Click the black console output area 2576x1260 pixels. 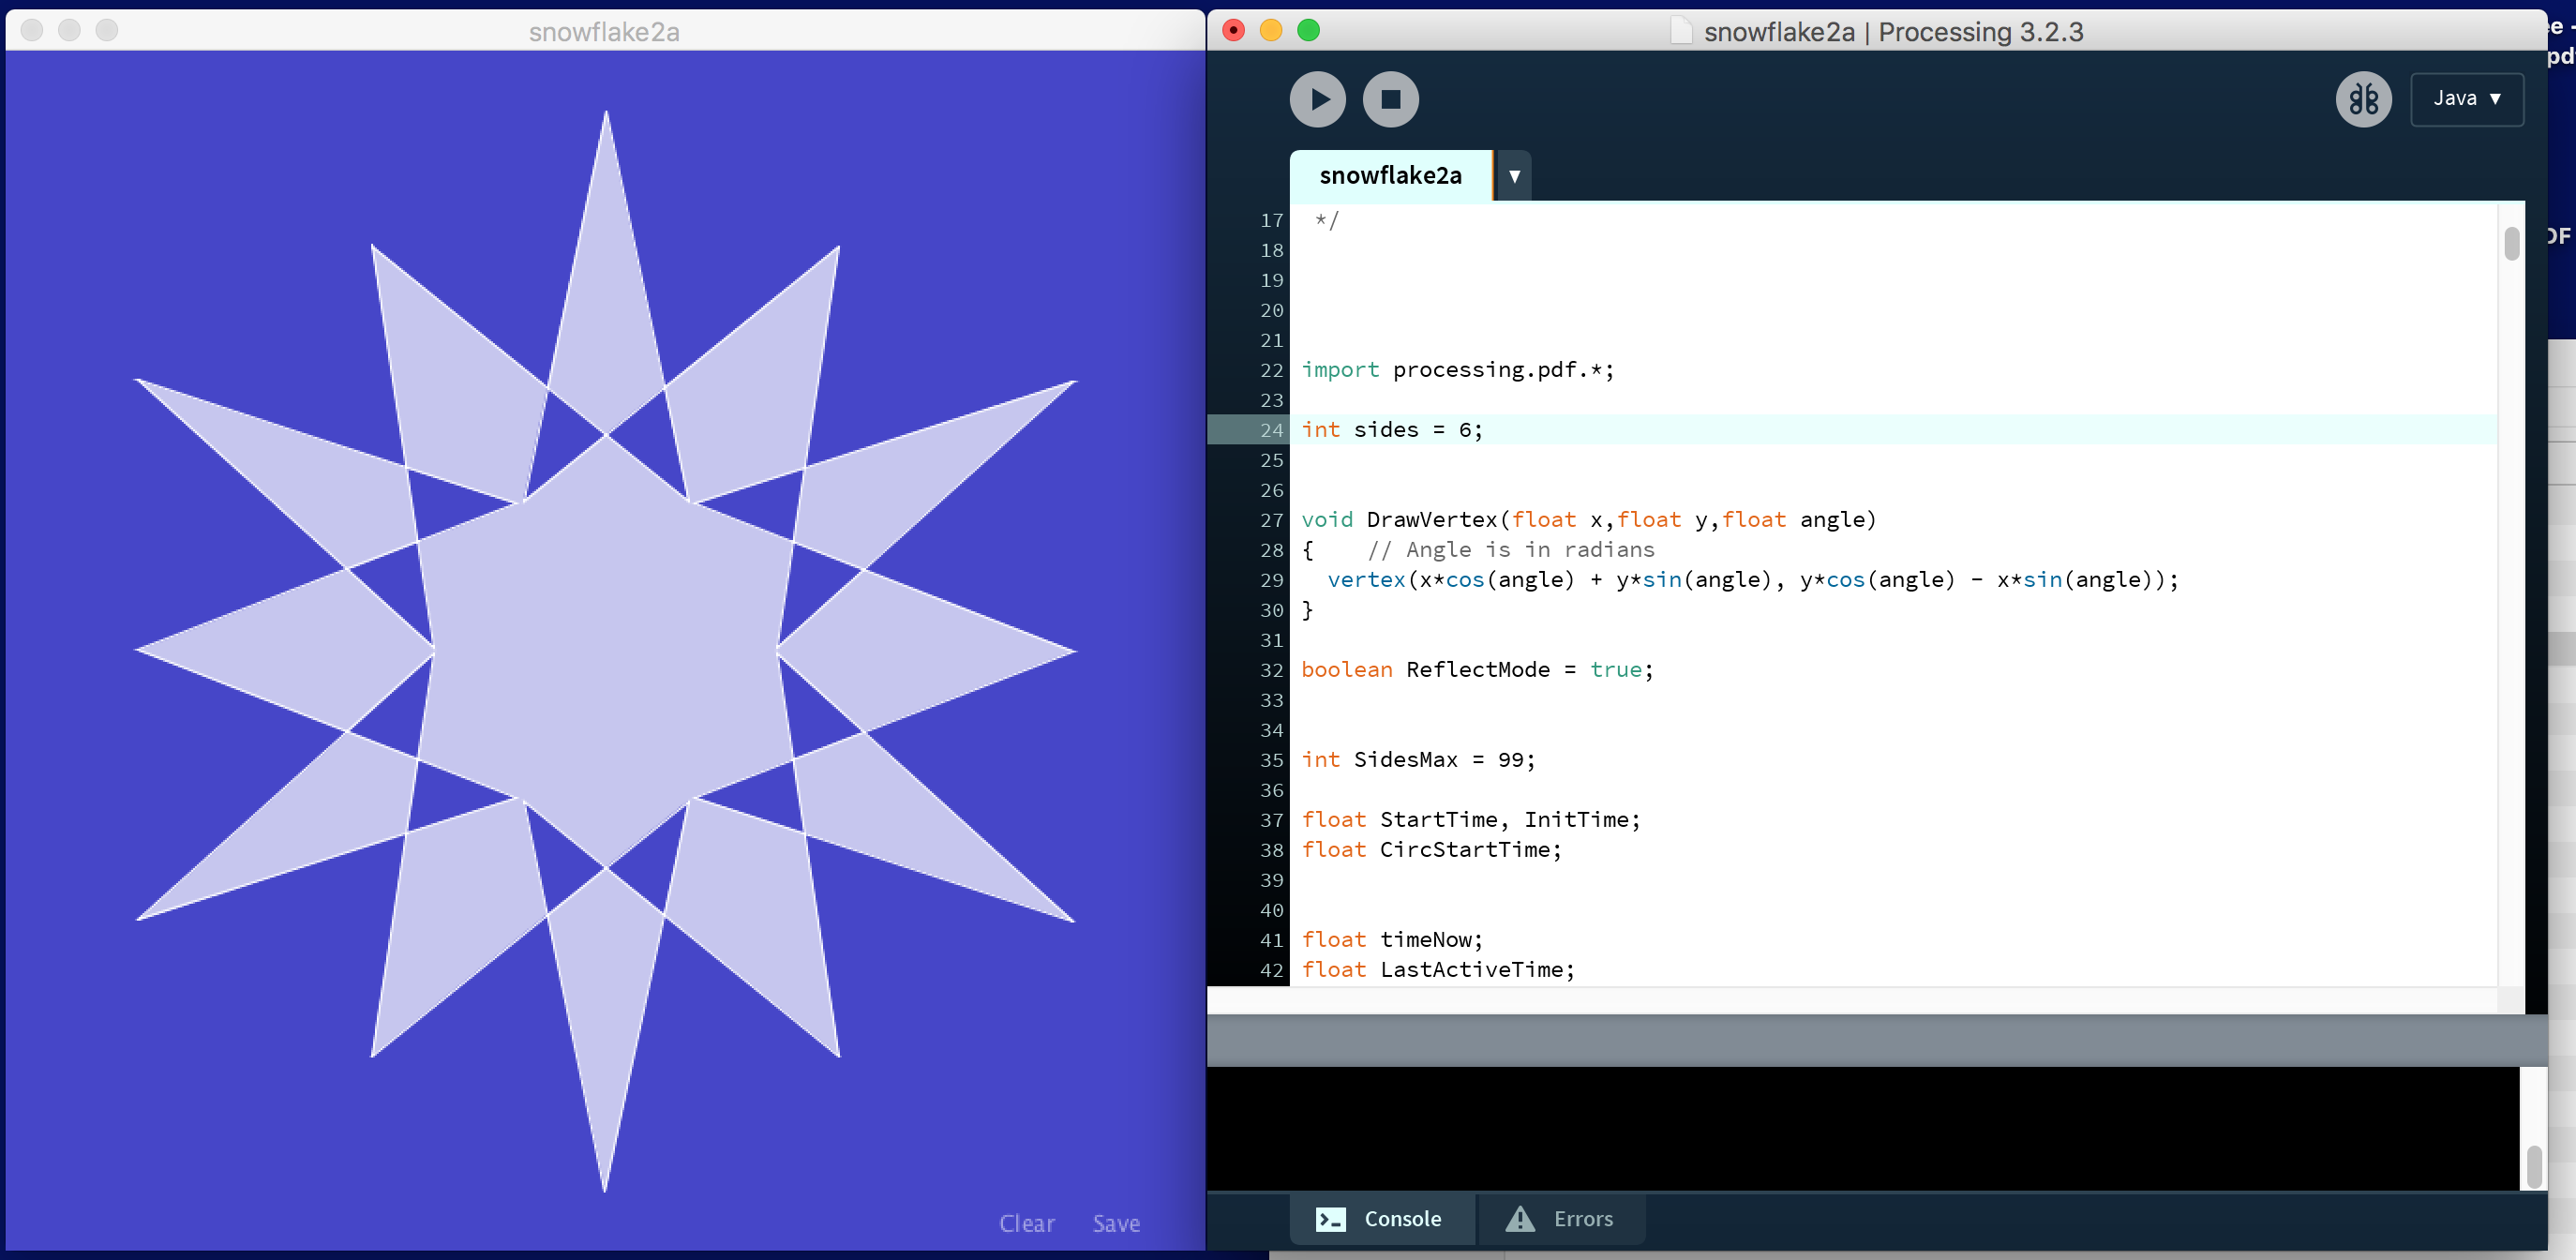pyautogui.click(x=1862, y=1128)
